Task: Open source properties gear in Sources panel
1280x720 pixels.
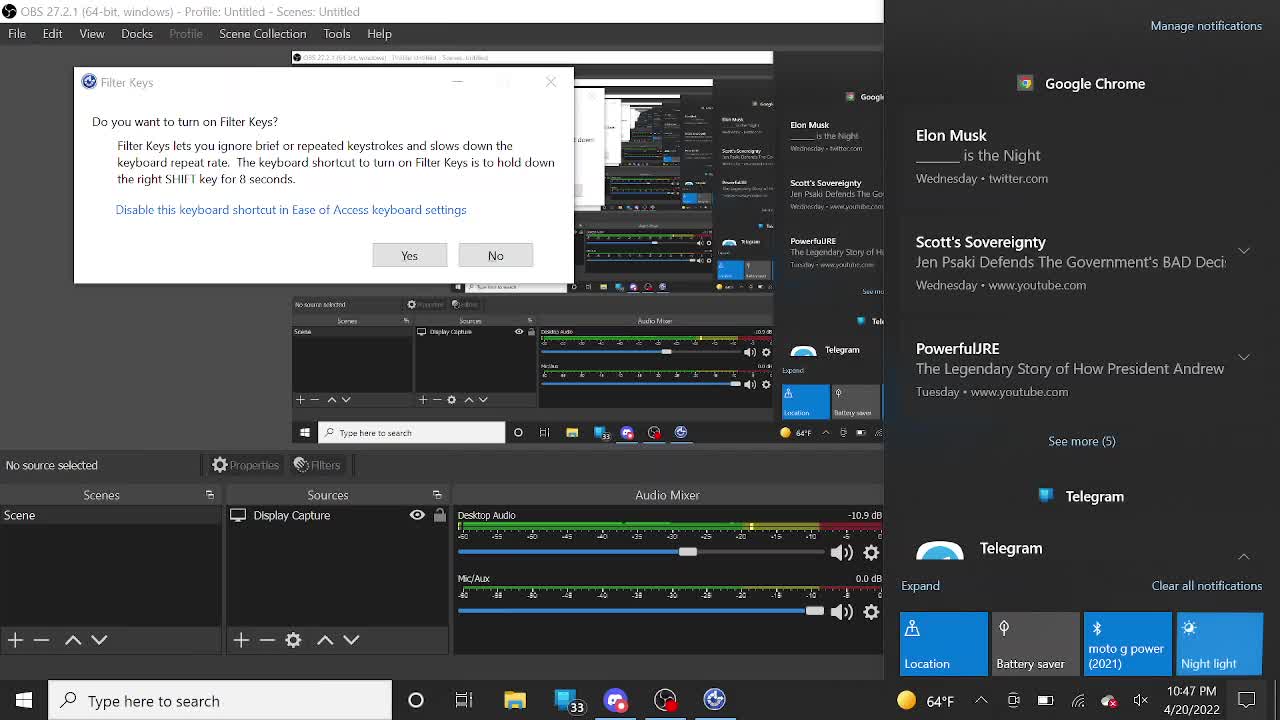Action: pos(293,640)
